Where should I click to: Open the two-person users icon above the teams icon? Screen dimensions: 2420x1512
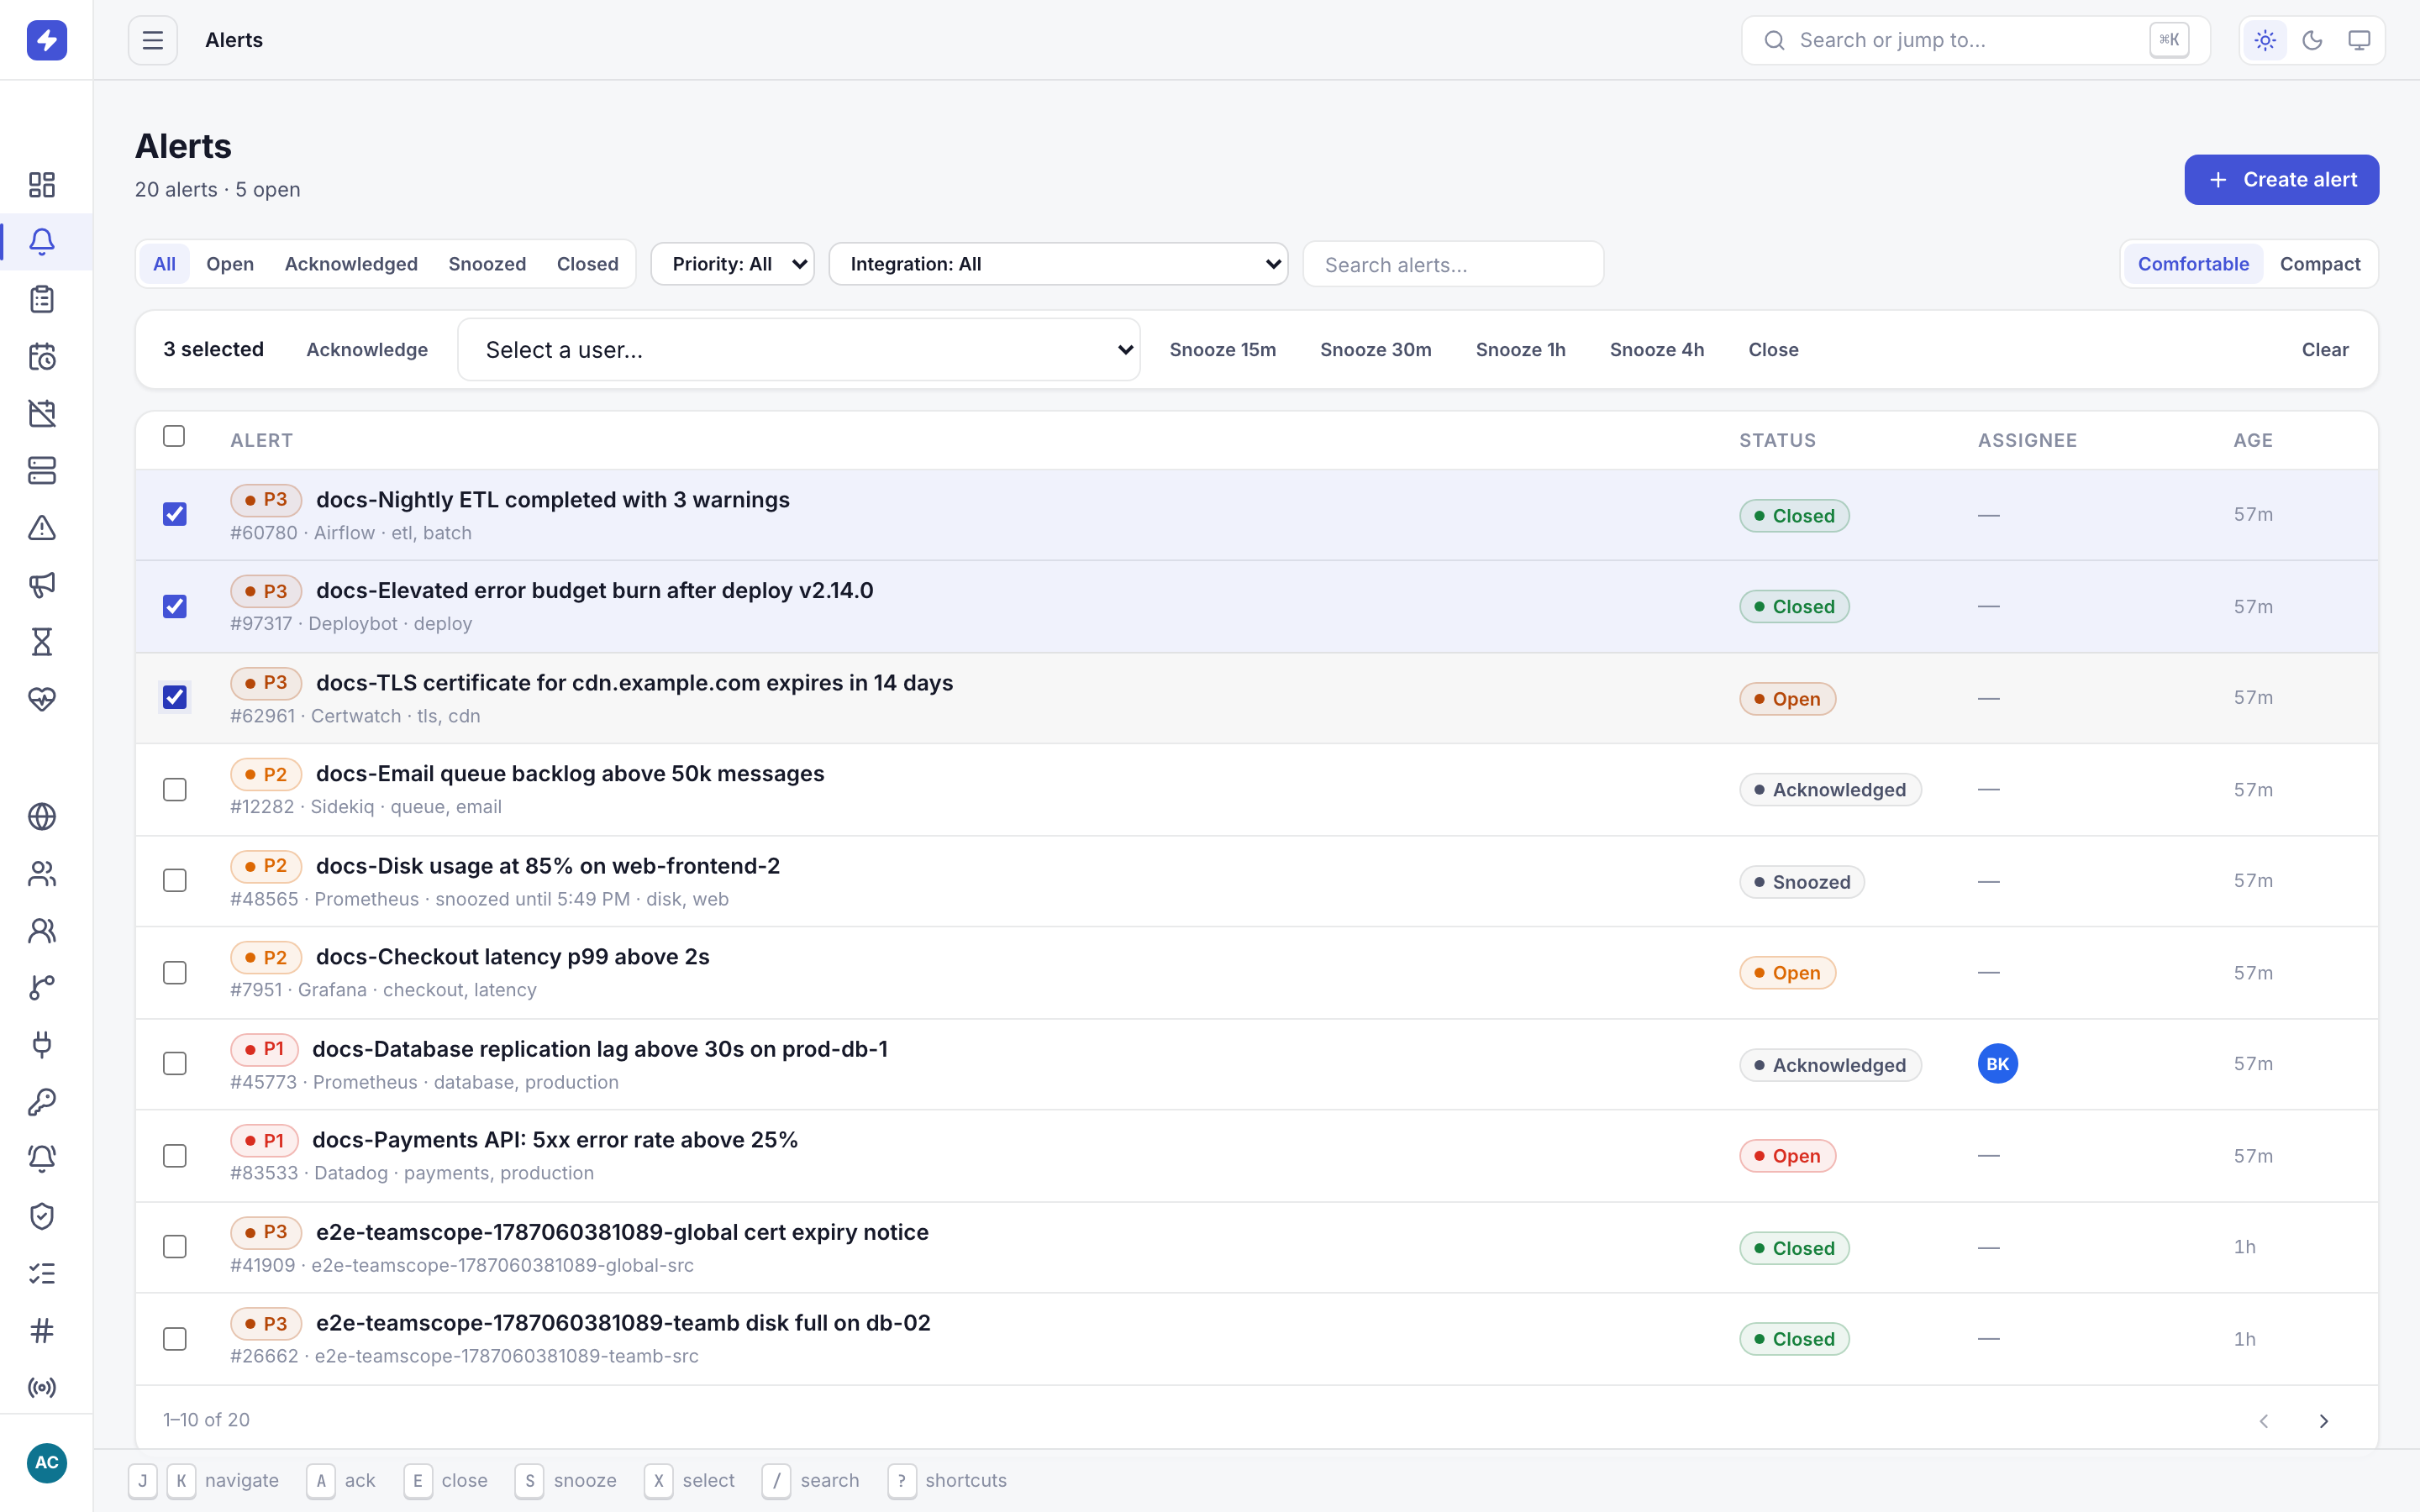coord(42,873)
